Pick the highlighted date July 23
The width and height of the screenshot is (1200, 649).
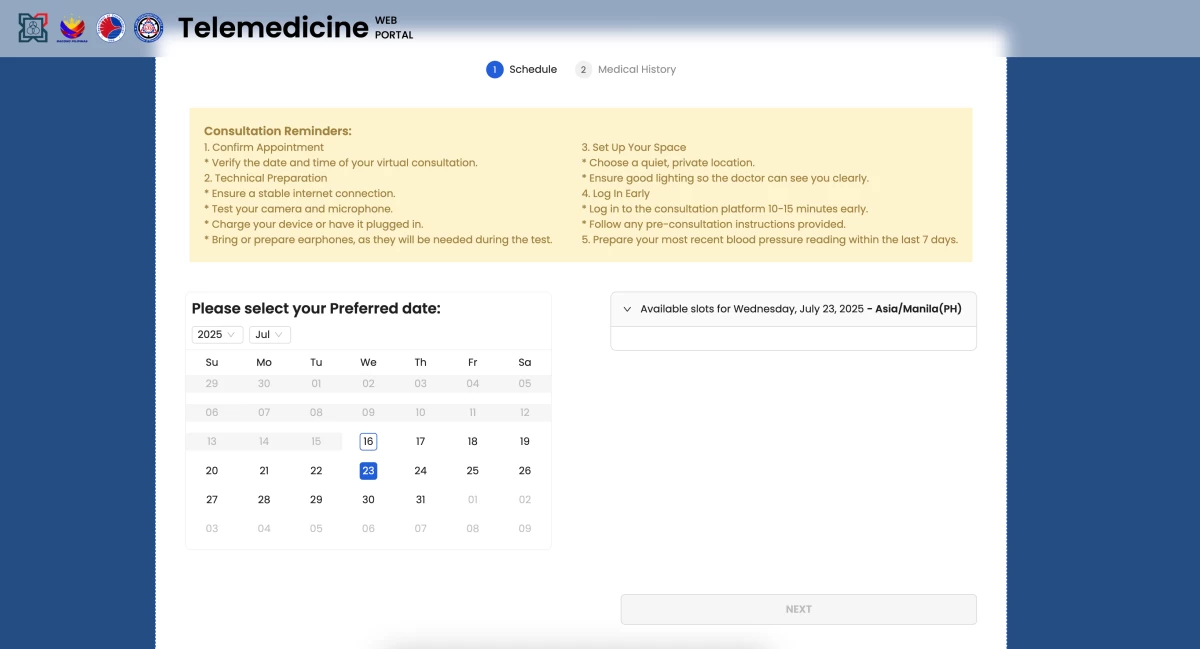coord(368,470)
